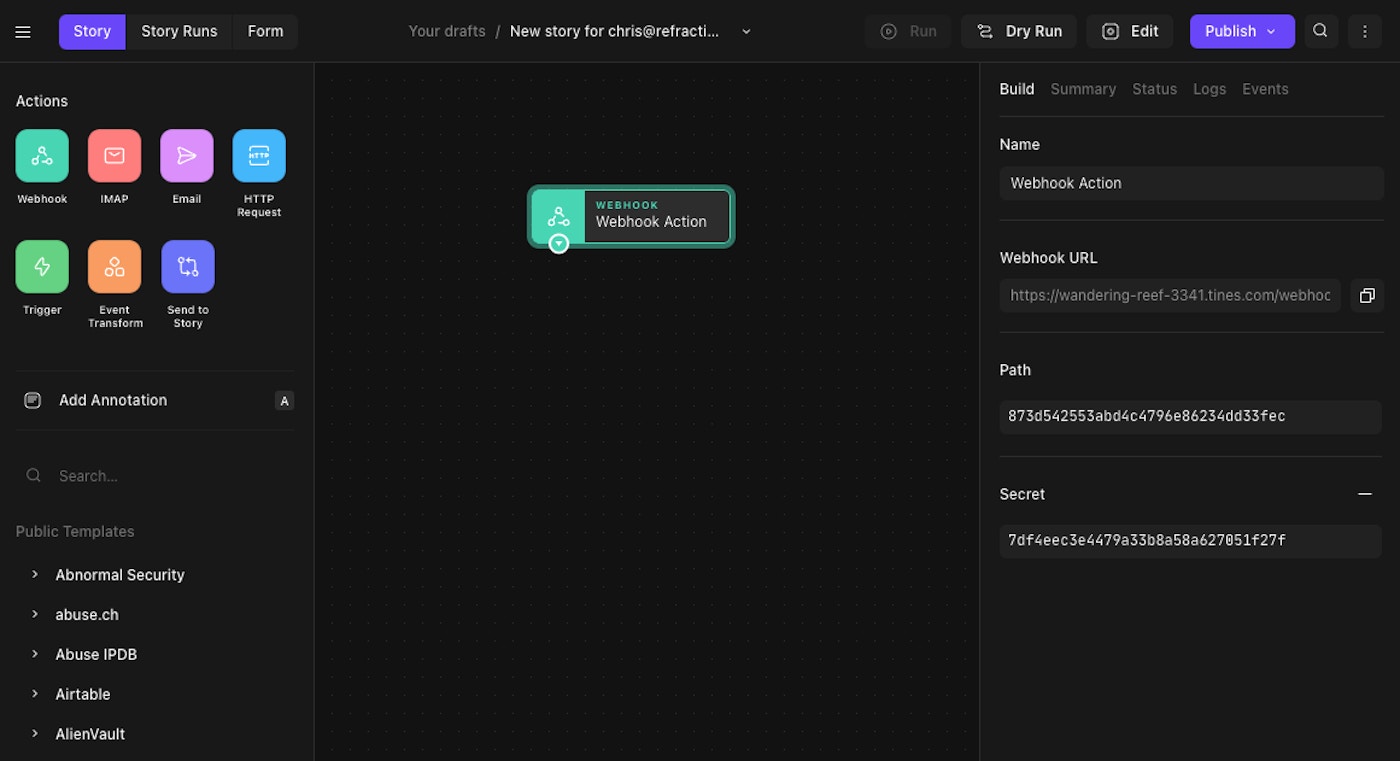Select the Event Transform action icon
Screen dimensions: 1400x761
114,267
